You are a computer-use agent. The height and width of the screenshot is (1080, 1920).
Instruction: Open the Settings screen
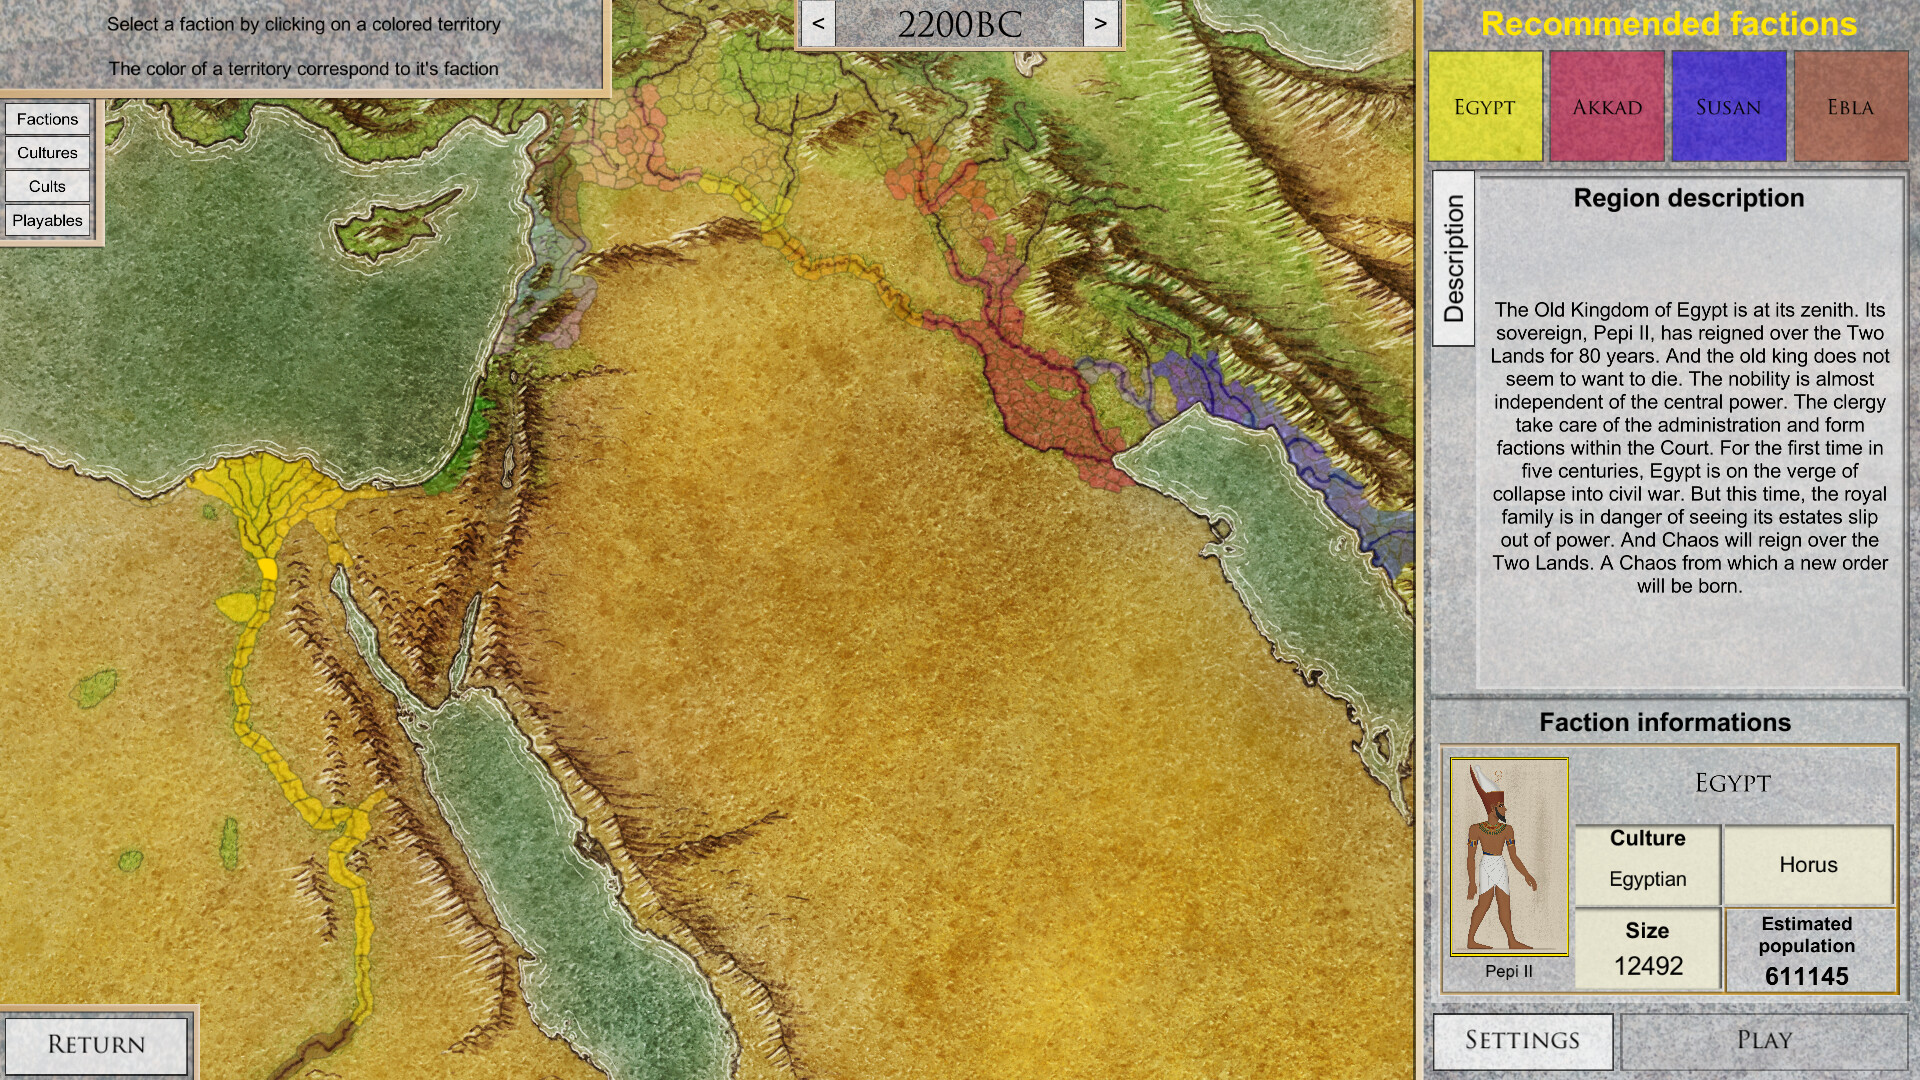1524,1040
